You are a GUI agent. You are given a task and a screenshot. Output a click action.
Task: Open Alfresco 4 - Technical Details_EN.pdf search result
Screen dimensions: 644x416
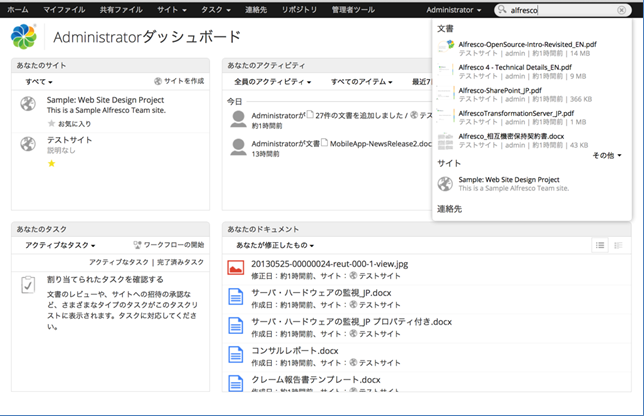pos(515,67)
